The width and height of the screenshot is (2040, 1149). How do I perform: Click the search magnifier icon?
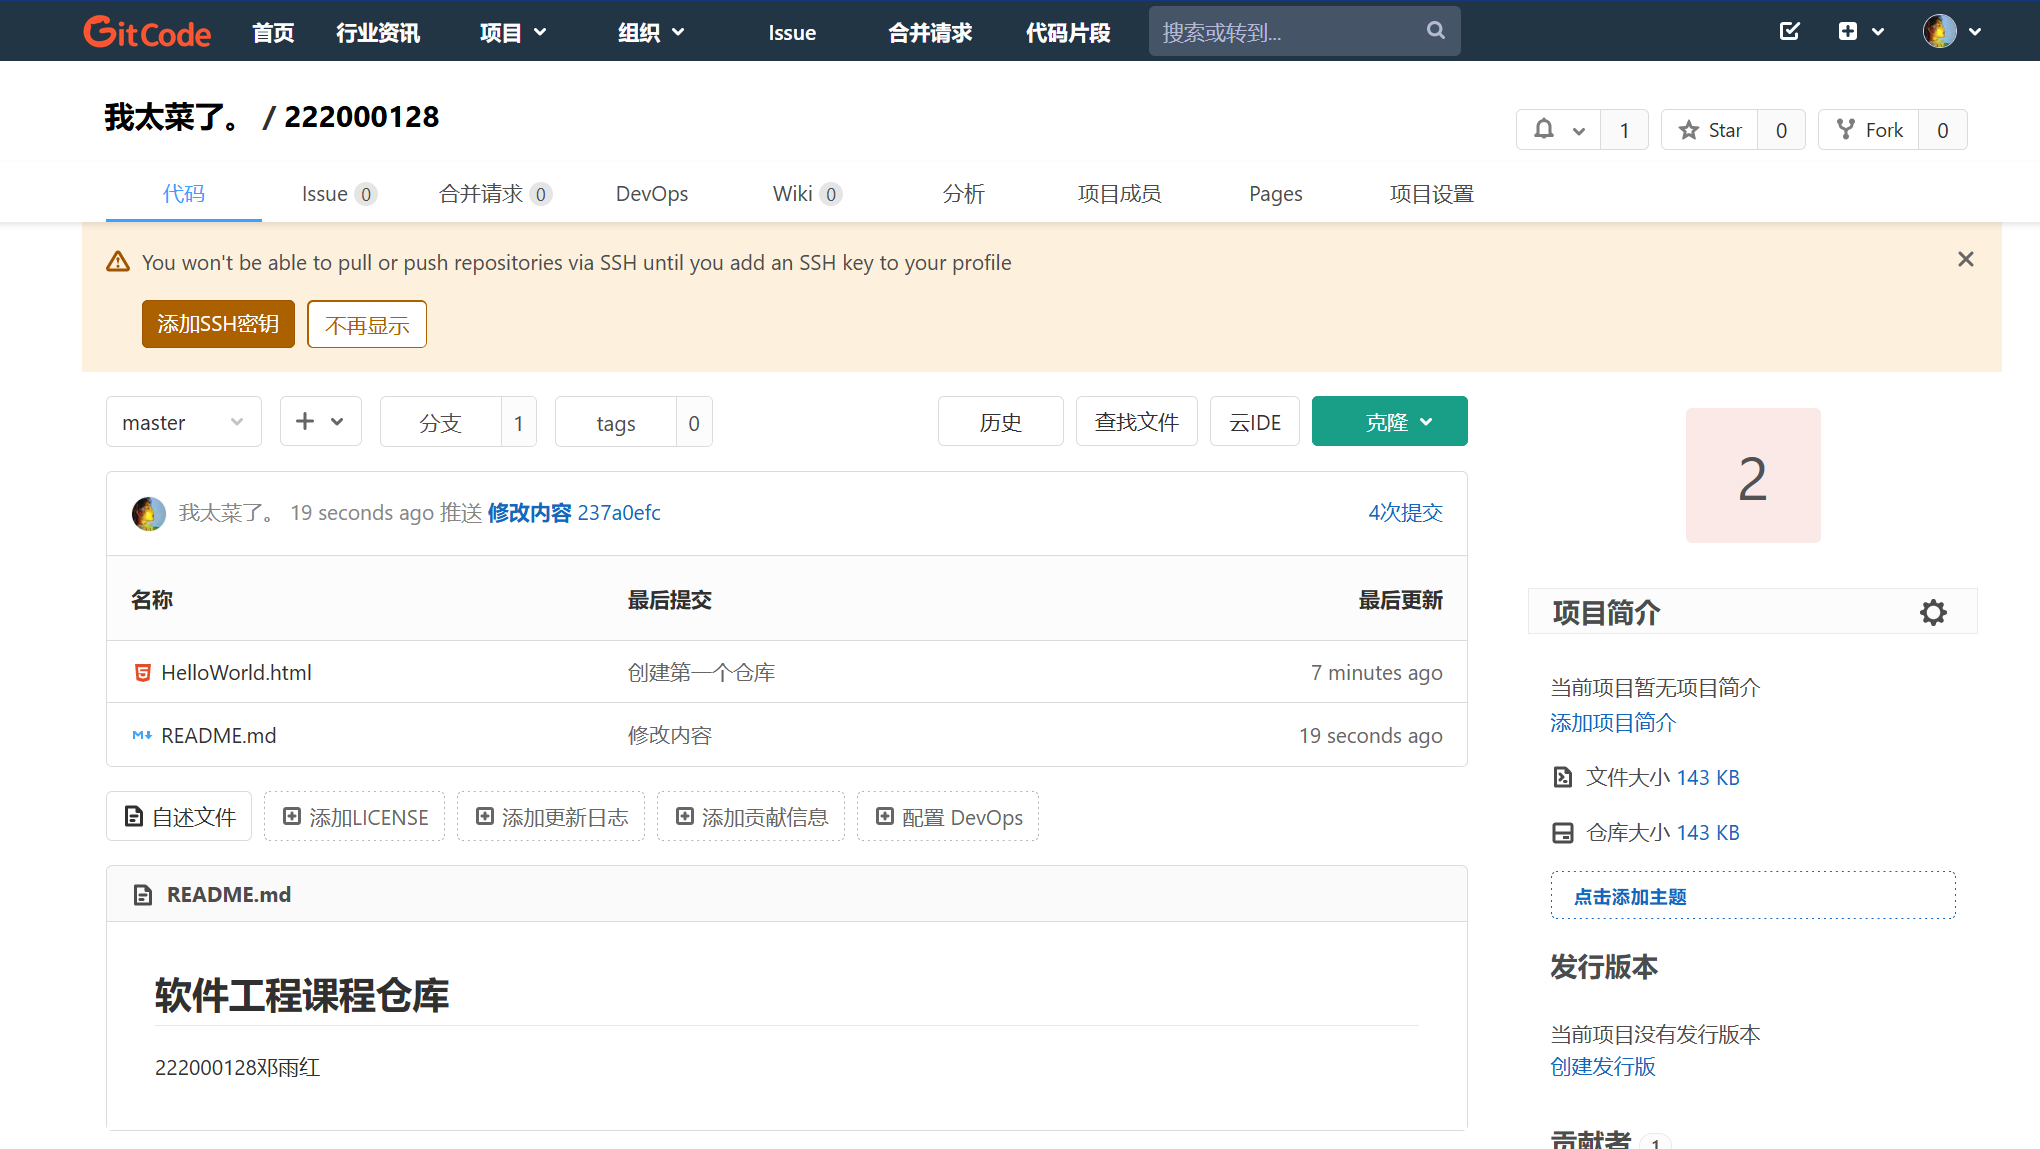tap(1435, 31)
